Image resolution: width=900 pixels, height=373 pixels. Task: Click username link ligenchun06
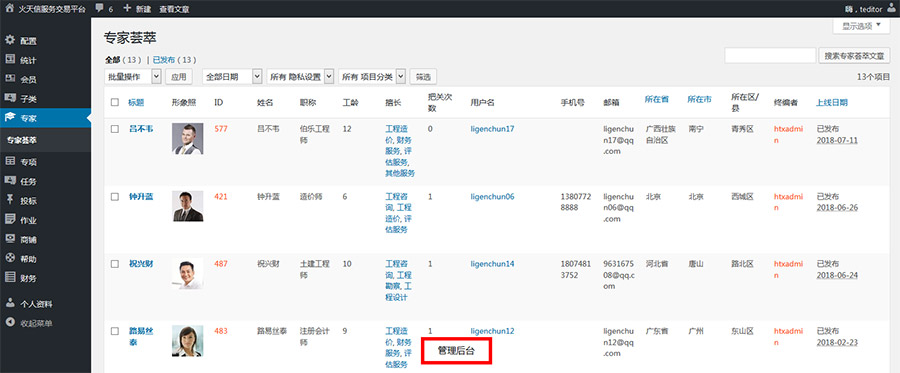point(492,197)
